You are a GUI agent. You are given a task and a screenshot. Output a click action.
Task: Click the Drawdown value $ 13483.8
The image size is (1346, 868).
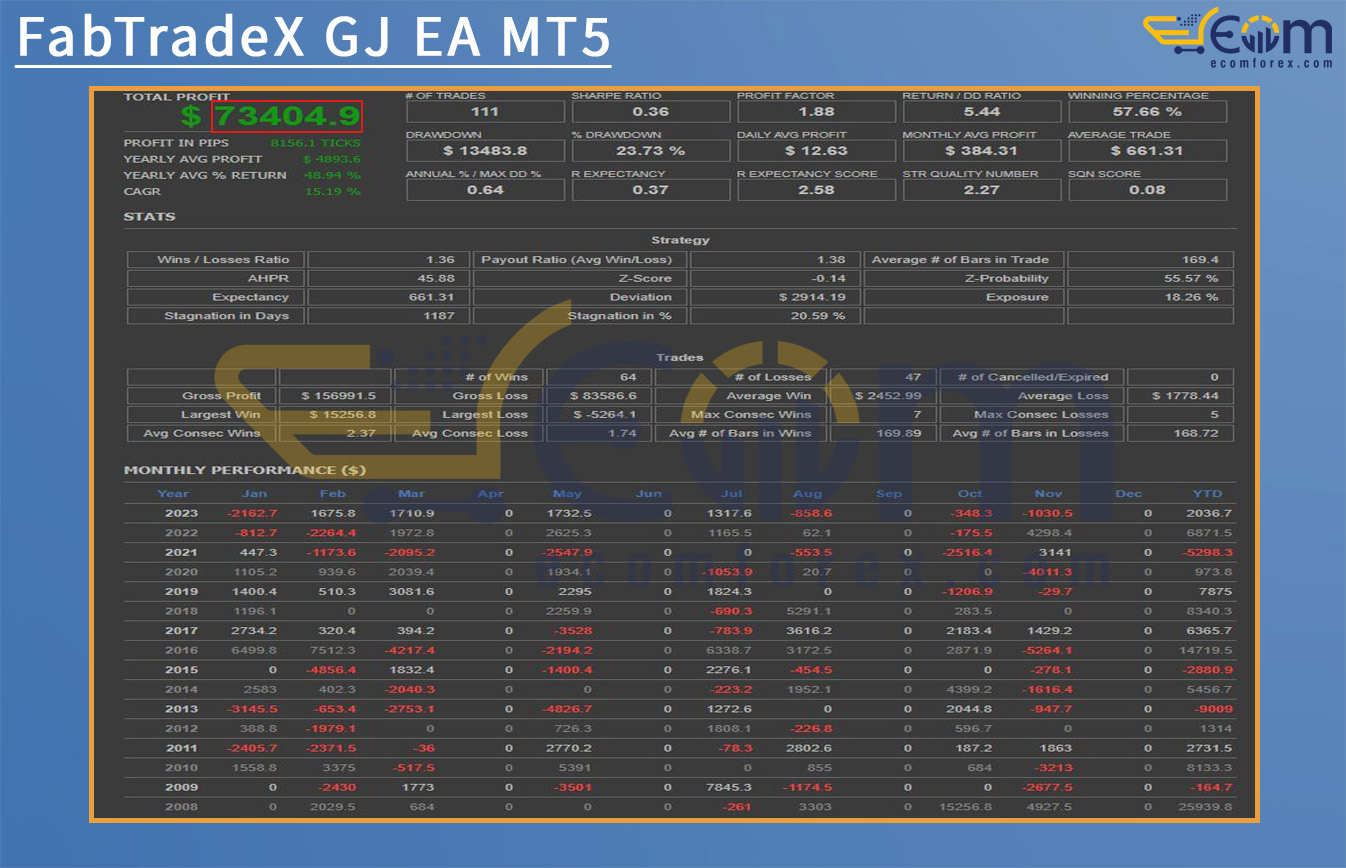coord(484,151)
